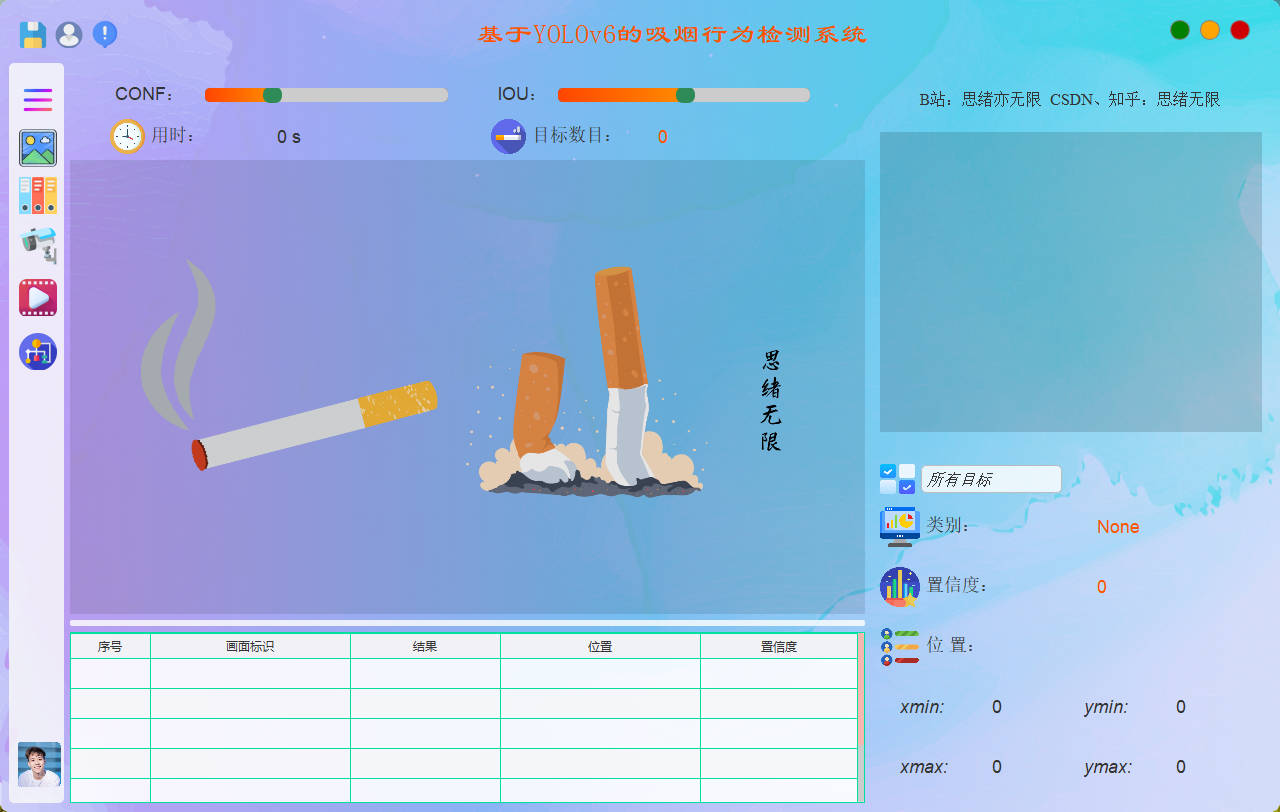Click the title 基于YOLOv6的吸烟行为检测系统
This screenshot has width=1280, height=812.
(672, 35)
